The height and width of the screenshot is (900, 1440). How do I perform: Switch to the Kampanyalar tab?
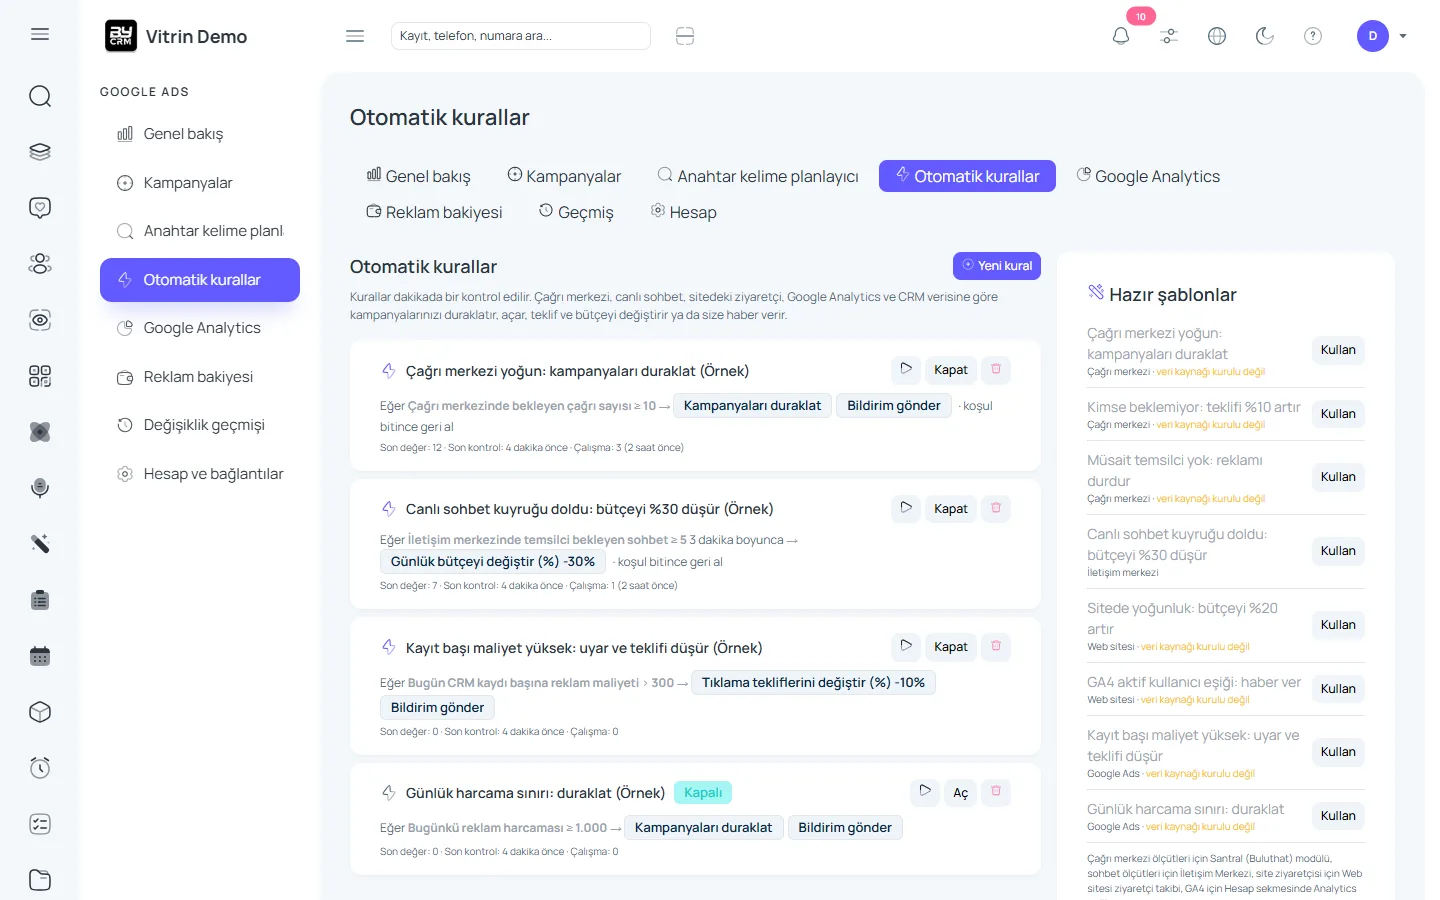(x=564, y=176)
